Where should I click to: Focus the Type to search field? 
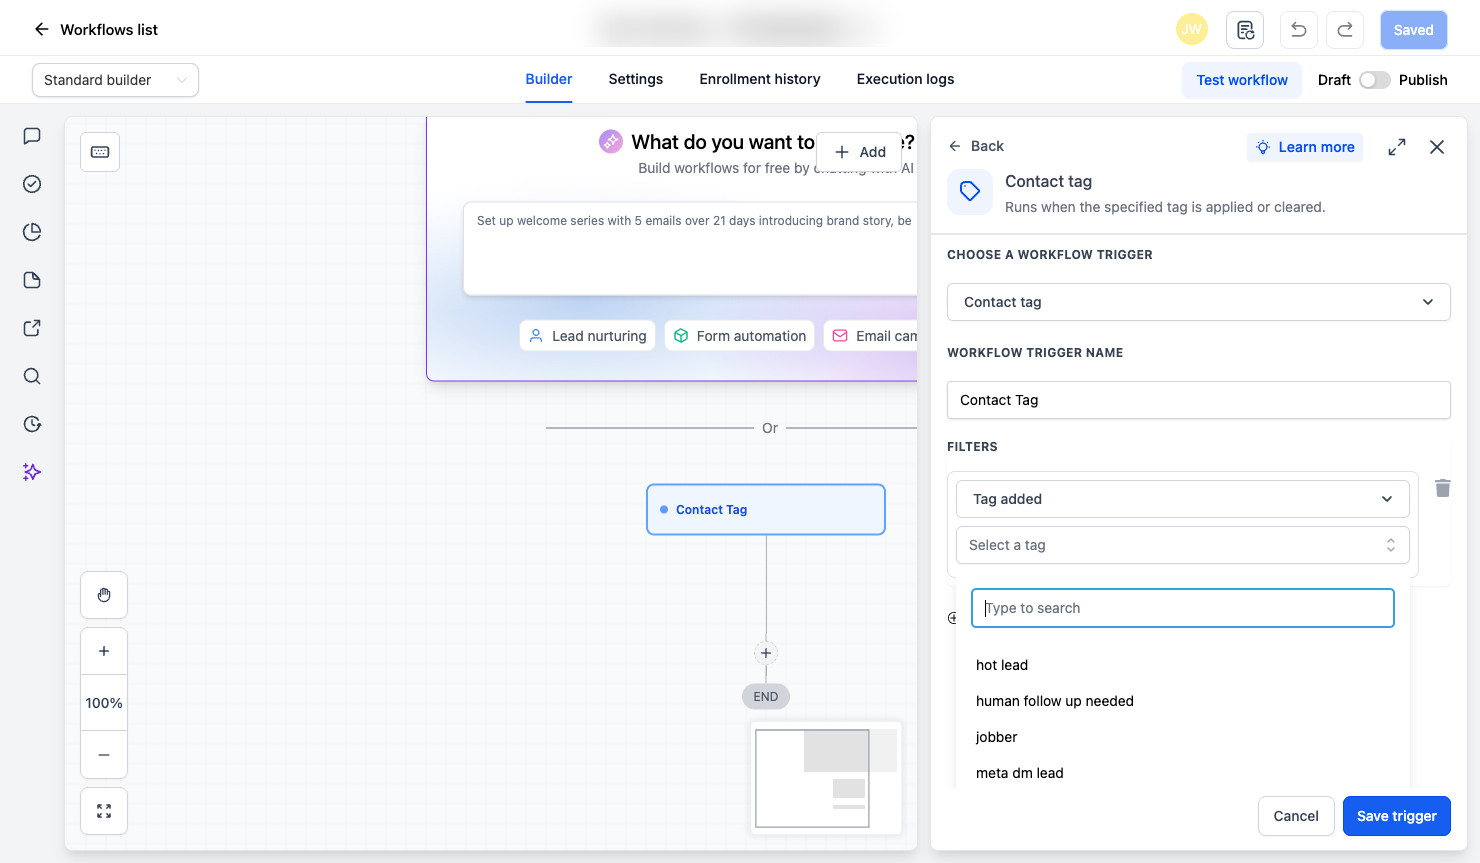1183,608
